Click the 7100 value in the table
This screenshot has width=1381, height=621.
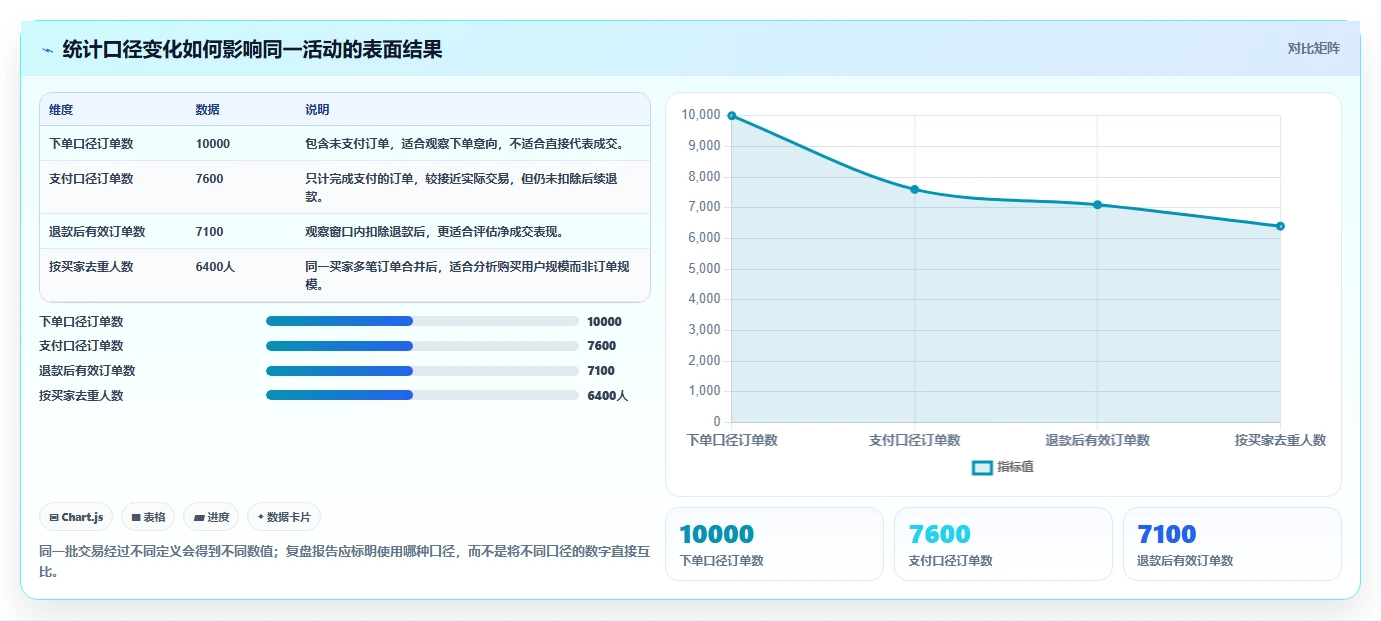(210, 232)
